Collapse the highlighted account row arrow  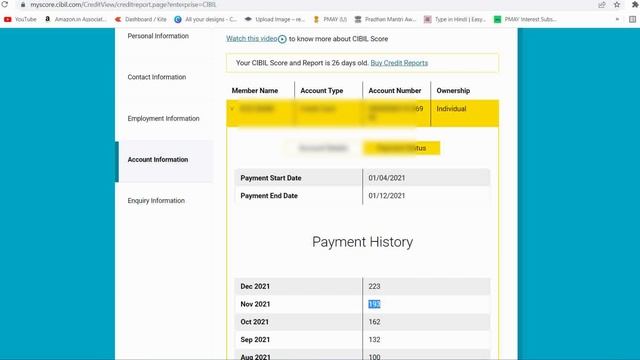pyautogui.click(x=232, y=109)
